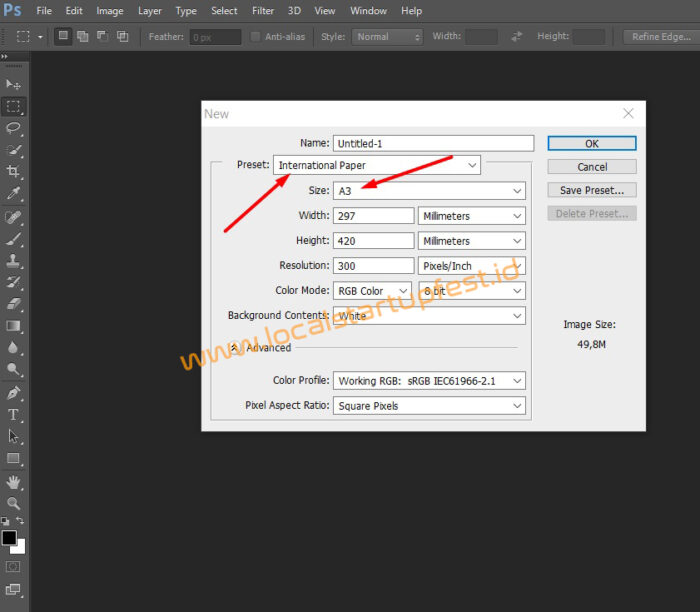Screen dimensions: 700x612
Task: Open the Layer menu
Action: tap(150, 11)
